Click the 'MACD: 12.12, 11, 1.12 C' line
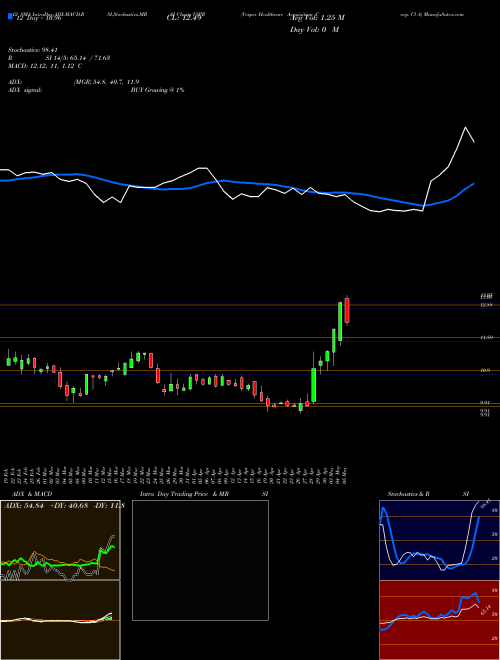 (x=45, y=66)
